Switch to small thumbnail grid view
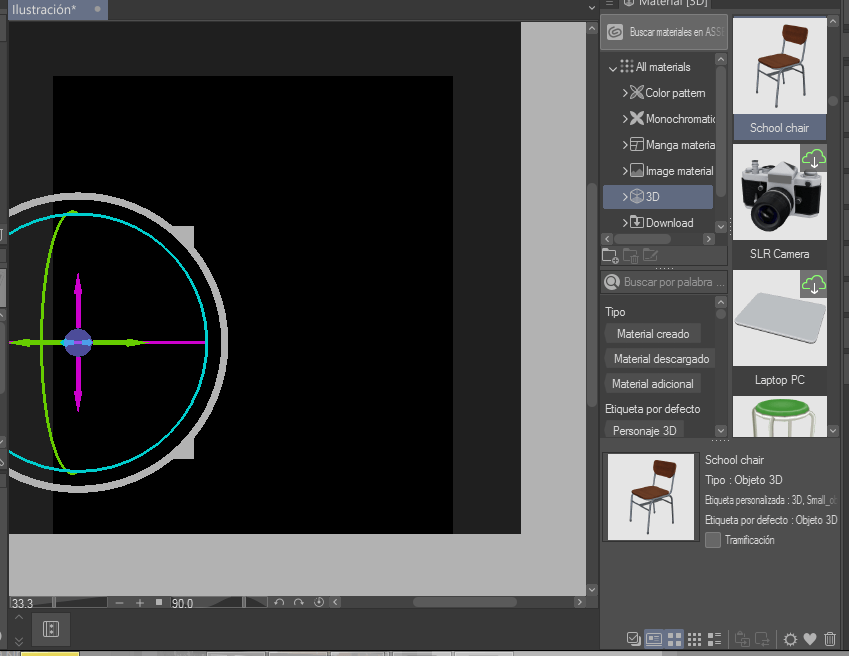The image size is (849, 656). (x=694, y=639)
